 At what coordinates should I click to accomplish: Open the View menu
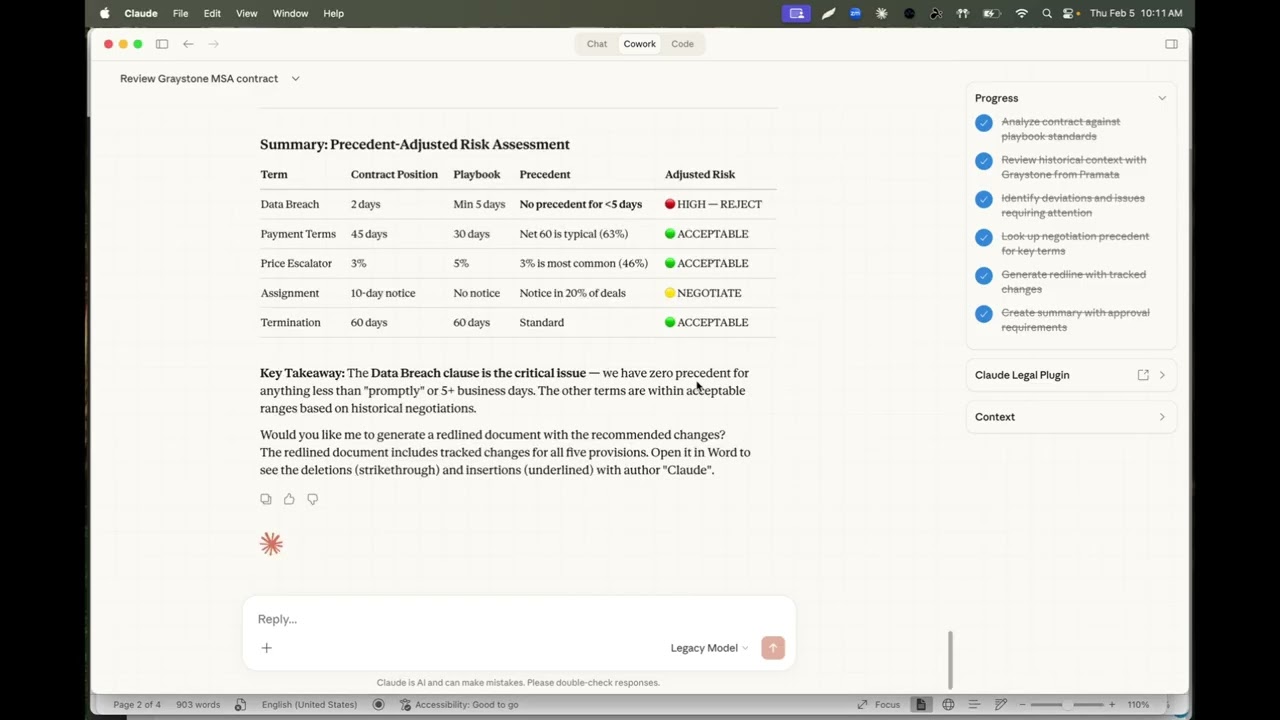(246, 13)
